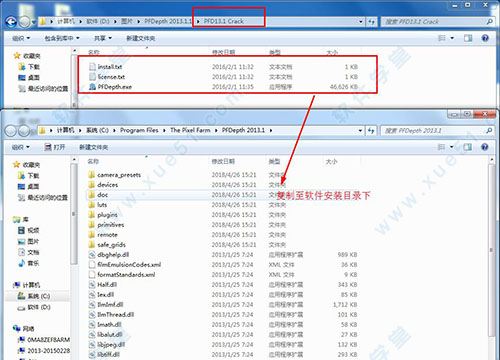
Task: Open 桌面 in the PFD13.1 Crack window sidebar
Action: (29, 77)
